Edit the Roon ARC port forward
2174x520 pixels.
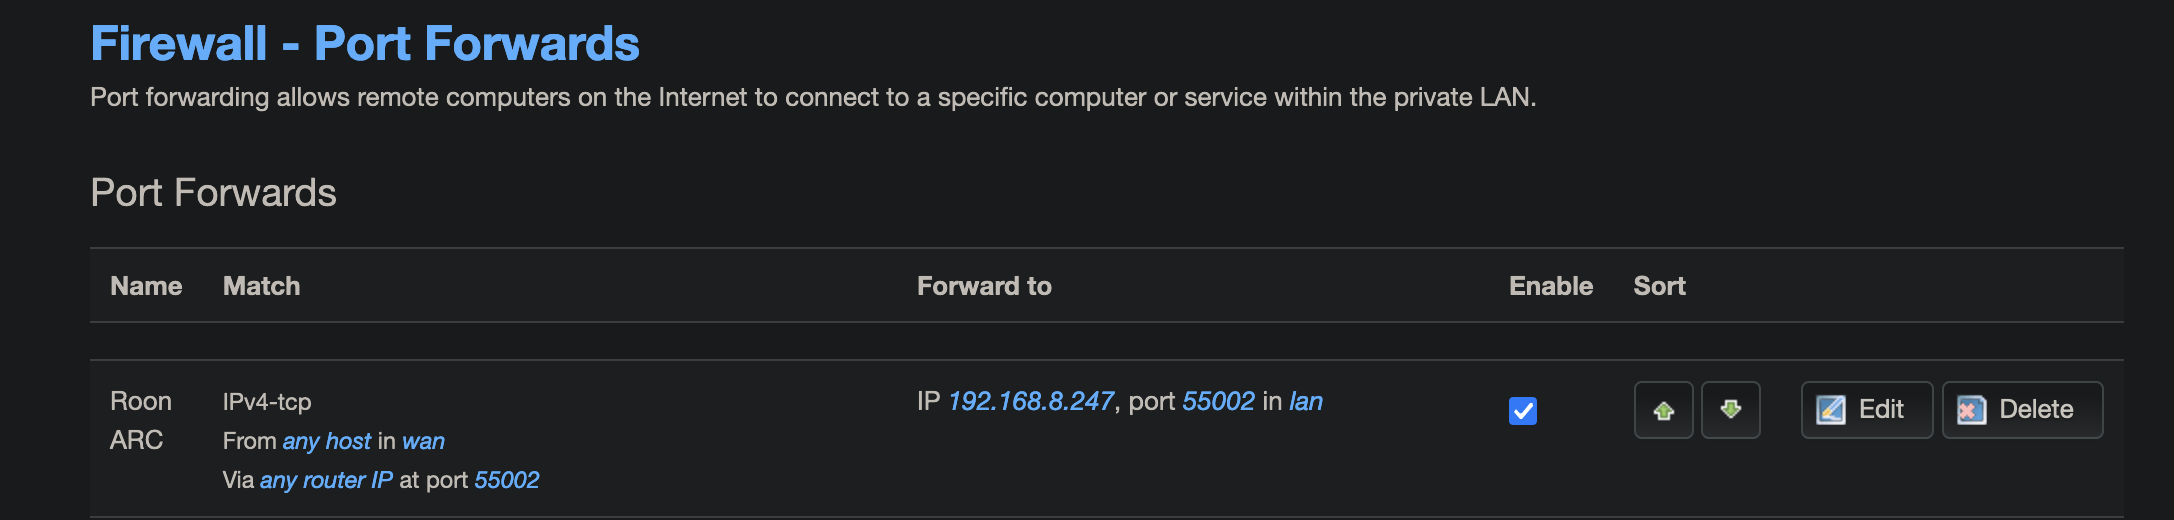[1866, 410]
